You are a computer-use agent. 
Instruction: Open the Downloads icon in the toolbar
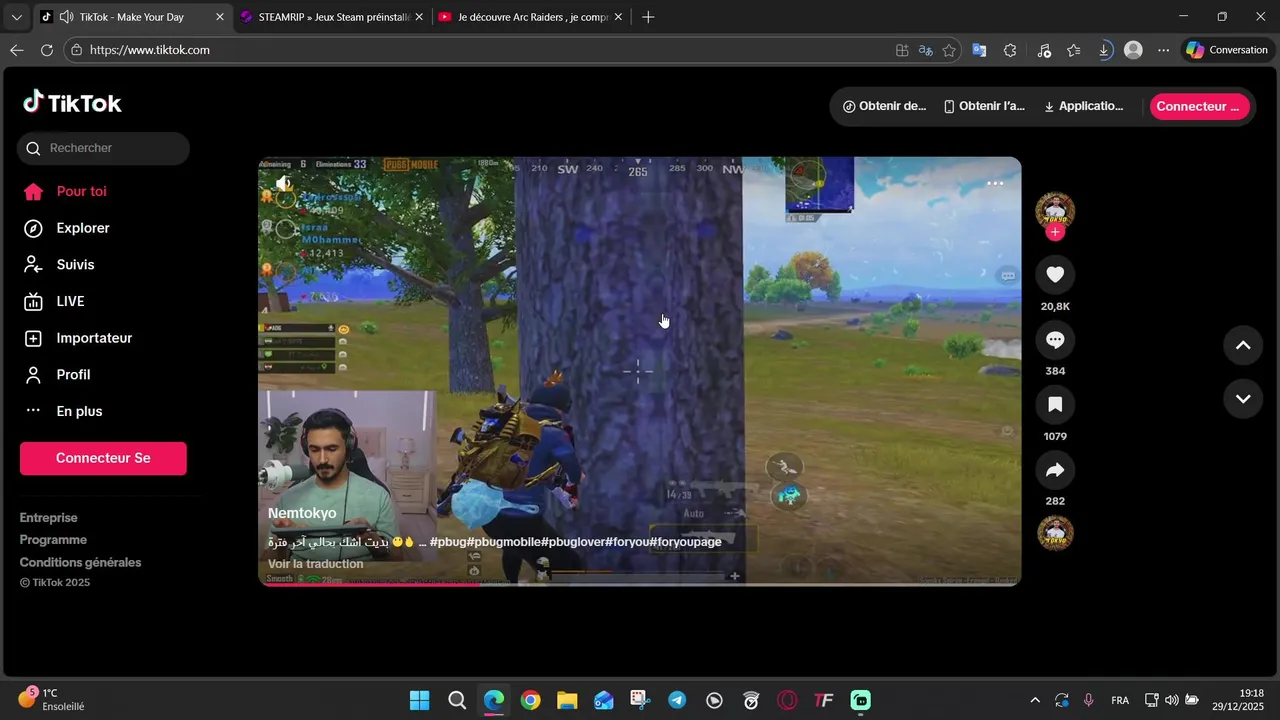[1104, 50]
